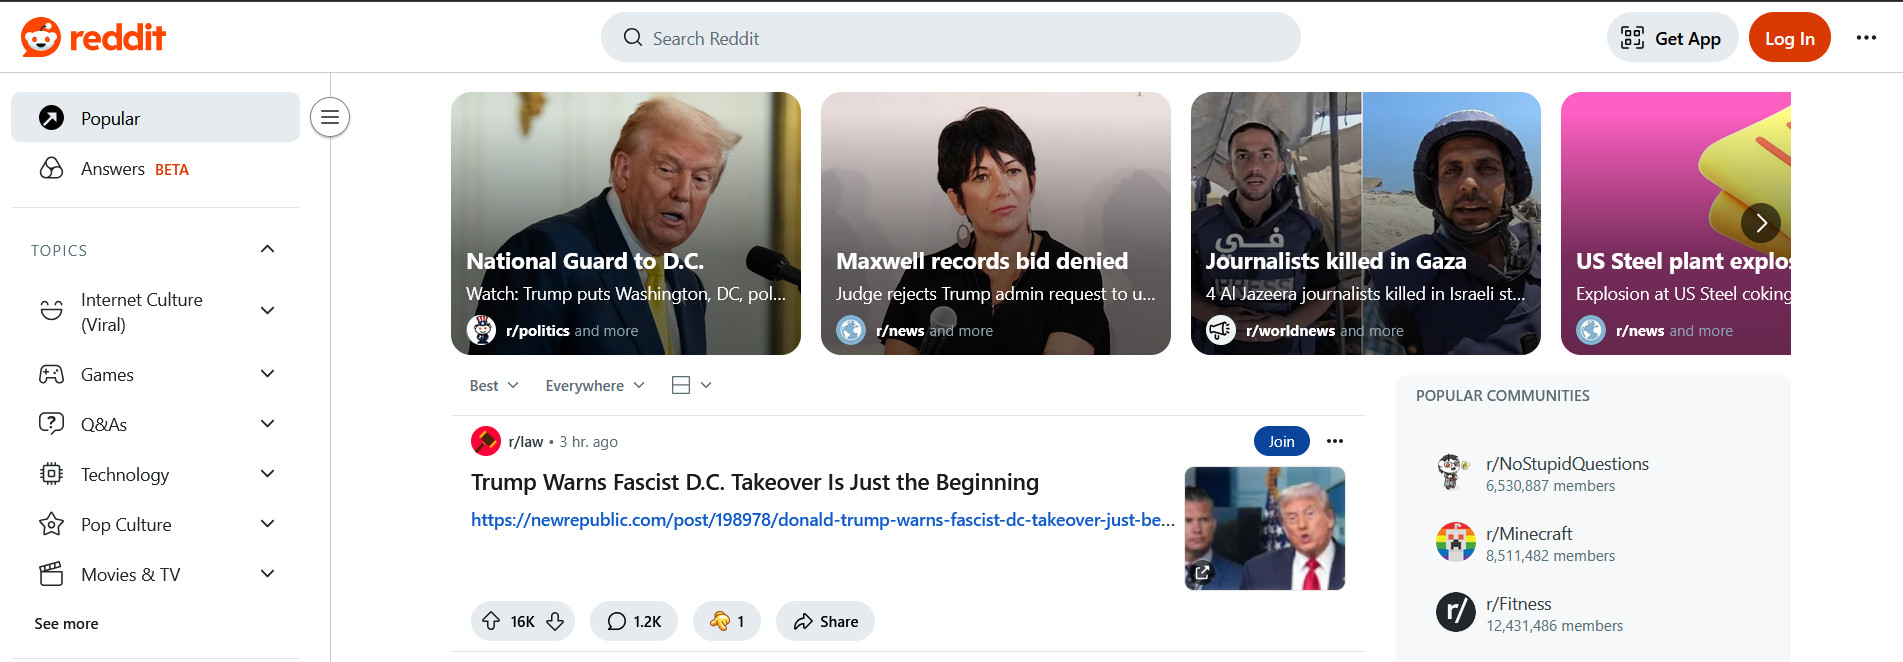This screenshot has height=662, width=1903.
Task: Open the US Steel plant explosion card
Action: 1675,223
